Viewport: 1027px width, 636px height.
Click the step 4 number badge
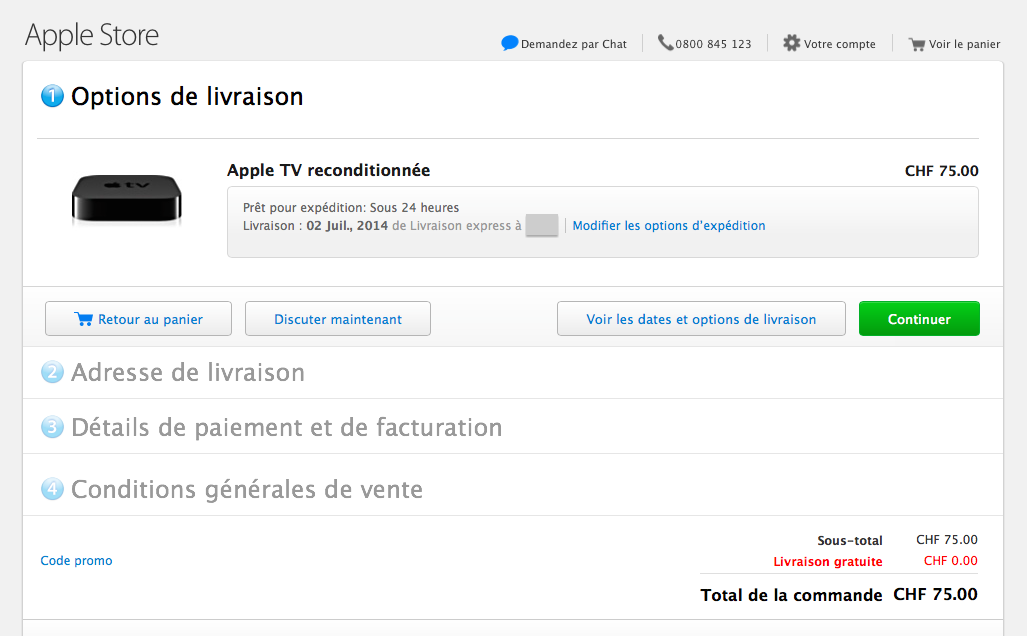52,490
